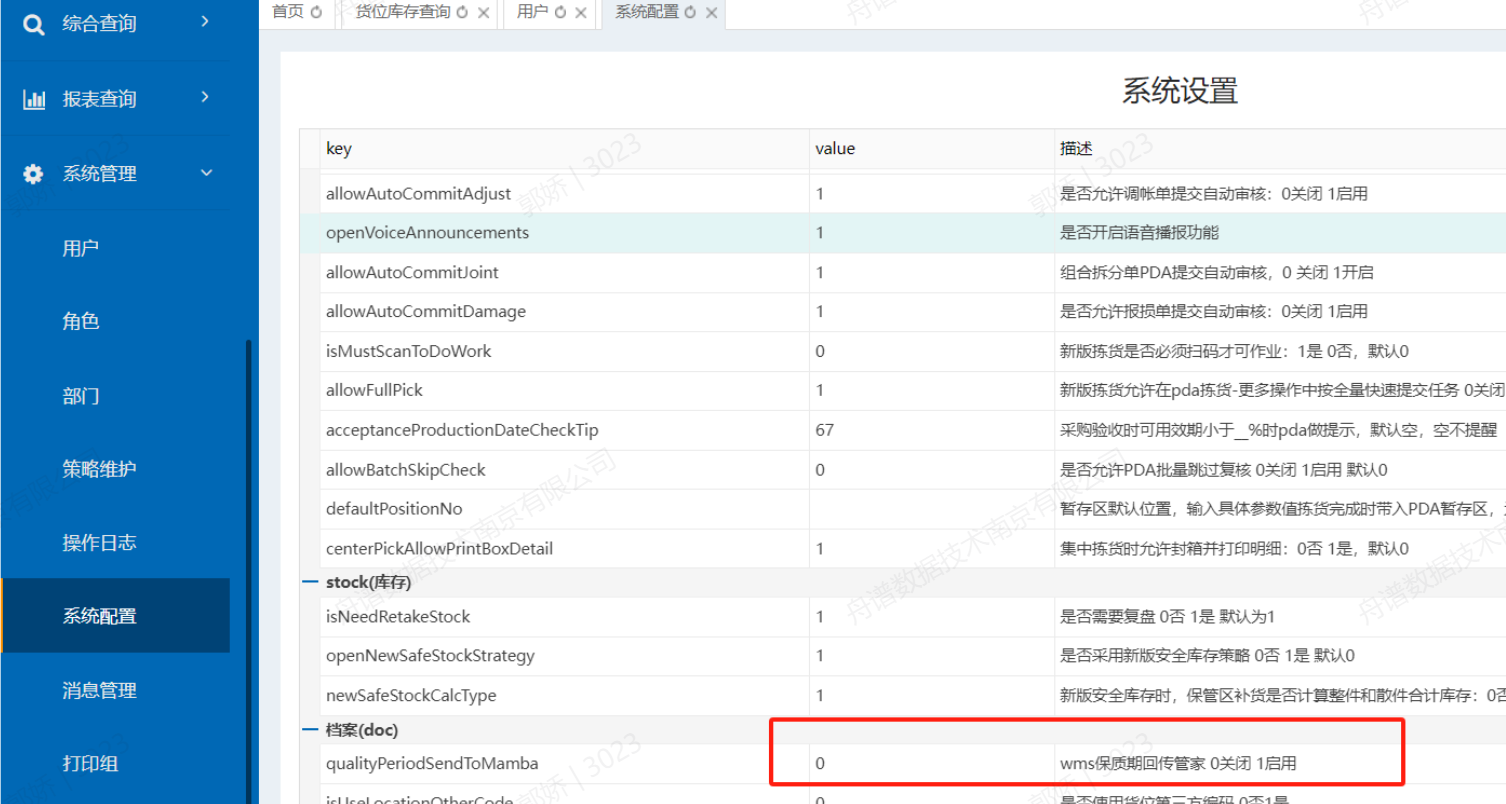Reload the 系统配置 tab via refresh icon

[x=690, y=13]
